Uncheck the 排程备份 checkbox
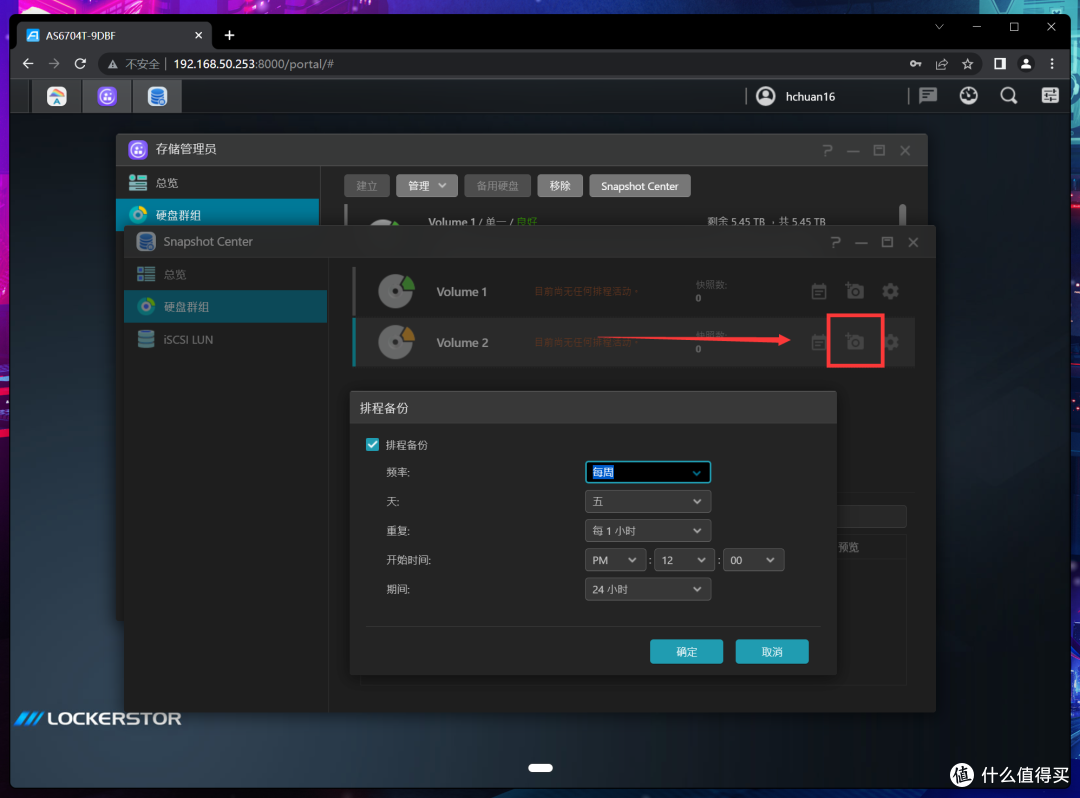The width and height of the screenshot is (1080, 798). (373, 445)
